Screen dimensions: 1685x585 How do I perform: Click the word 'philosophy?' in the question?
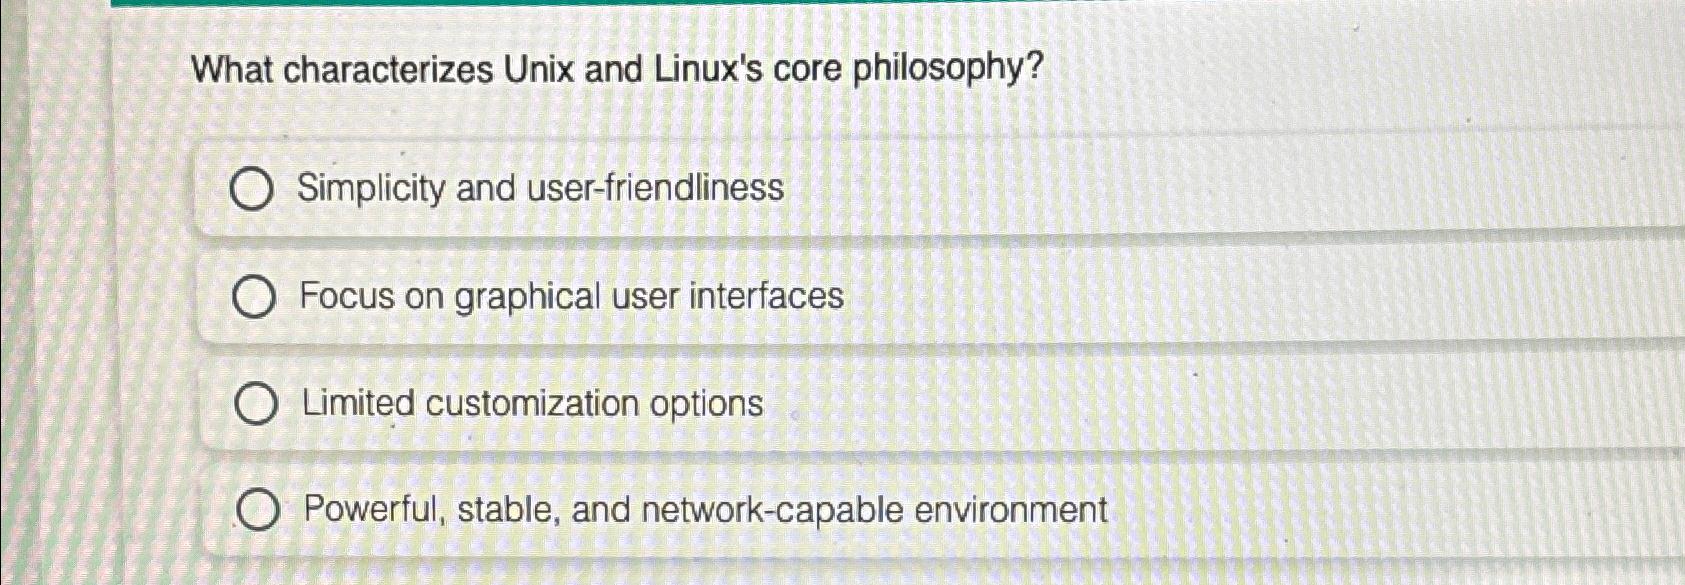click(x=949, y=70)
